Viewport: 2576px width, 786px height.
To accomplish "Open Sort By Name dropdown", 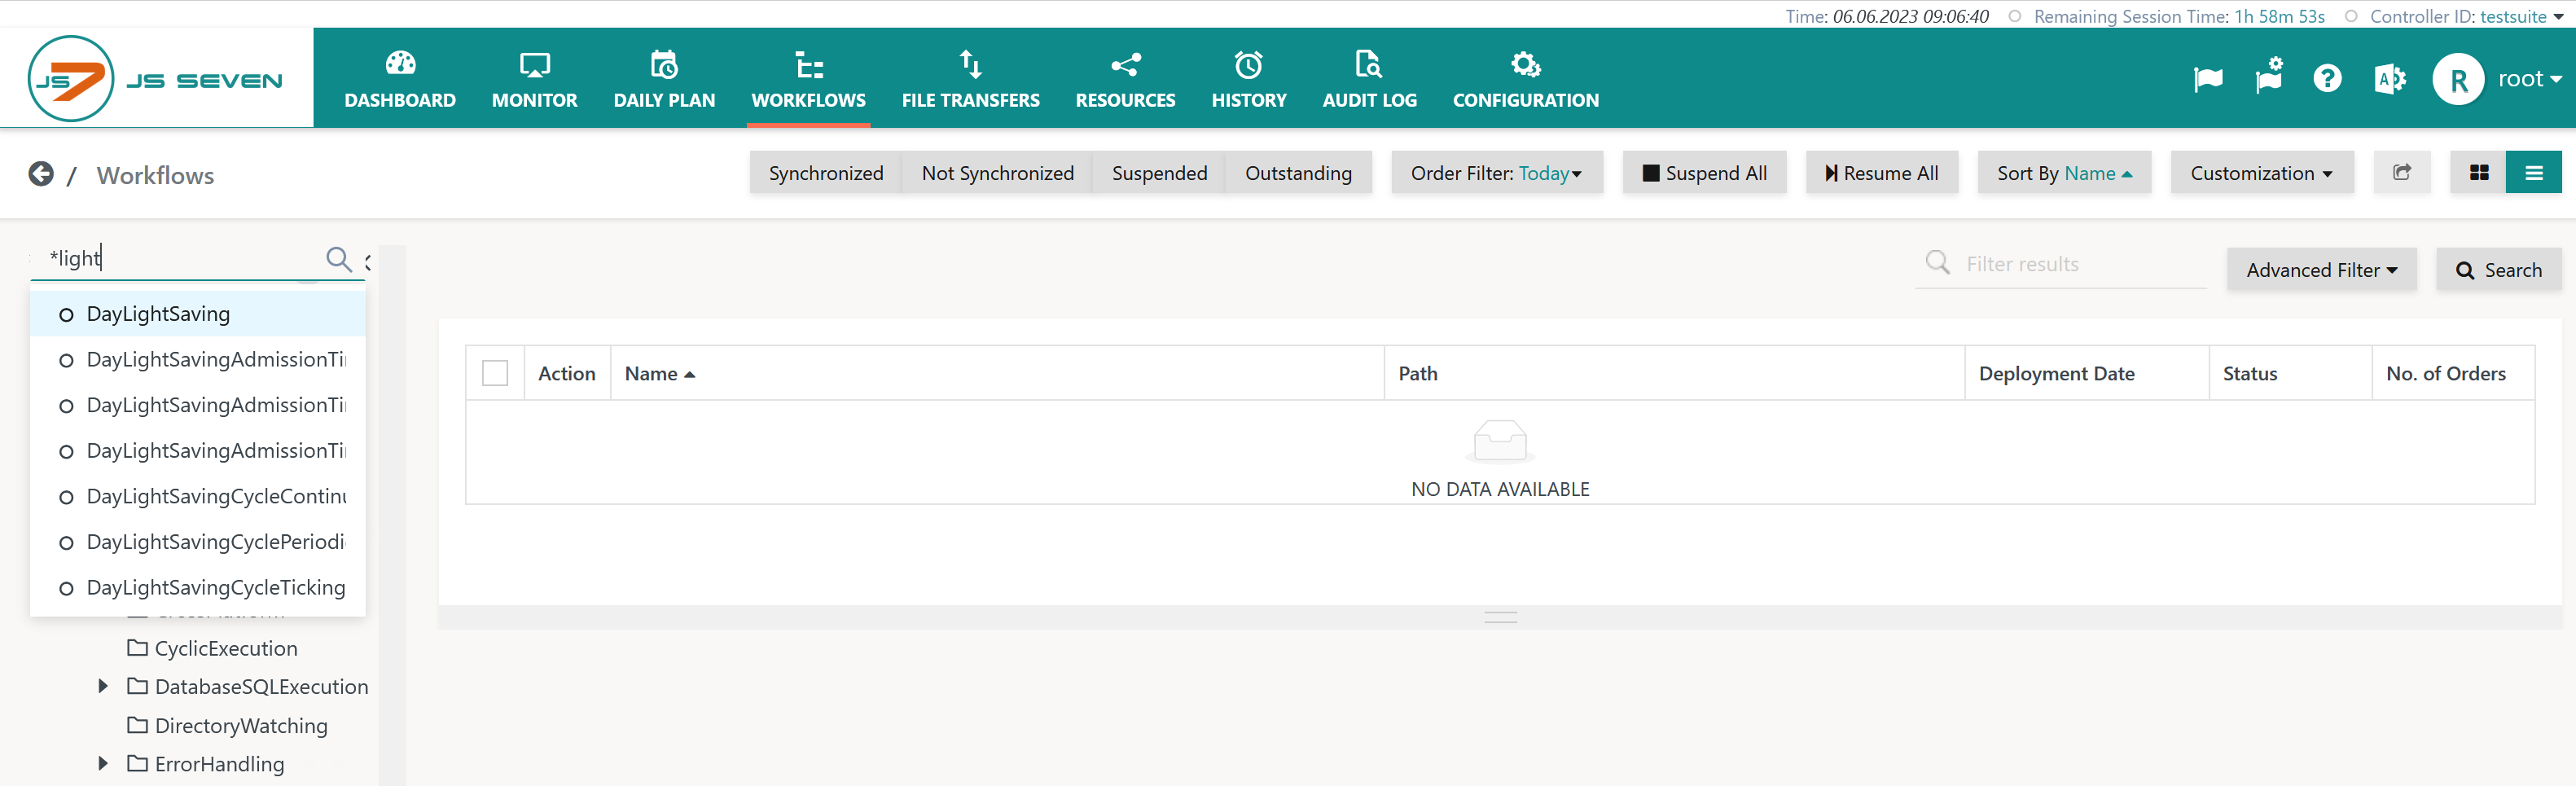I will pyautogui.click(x=2064, y=173).
